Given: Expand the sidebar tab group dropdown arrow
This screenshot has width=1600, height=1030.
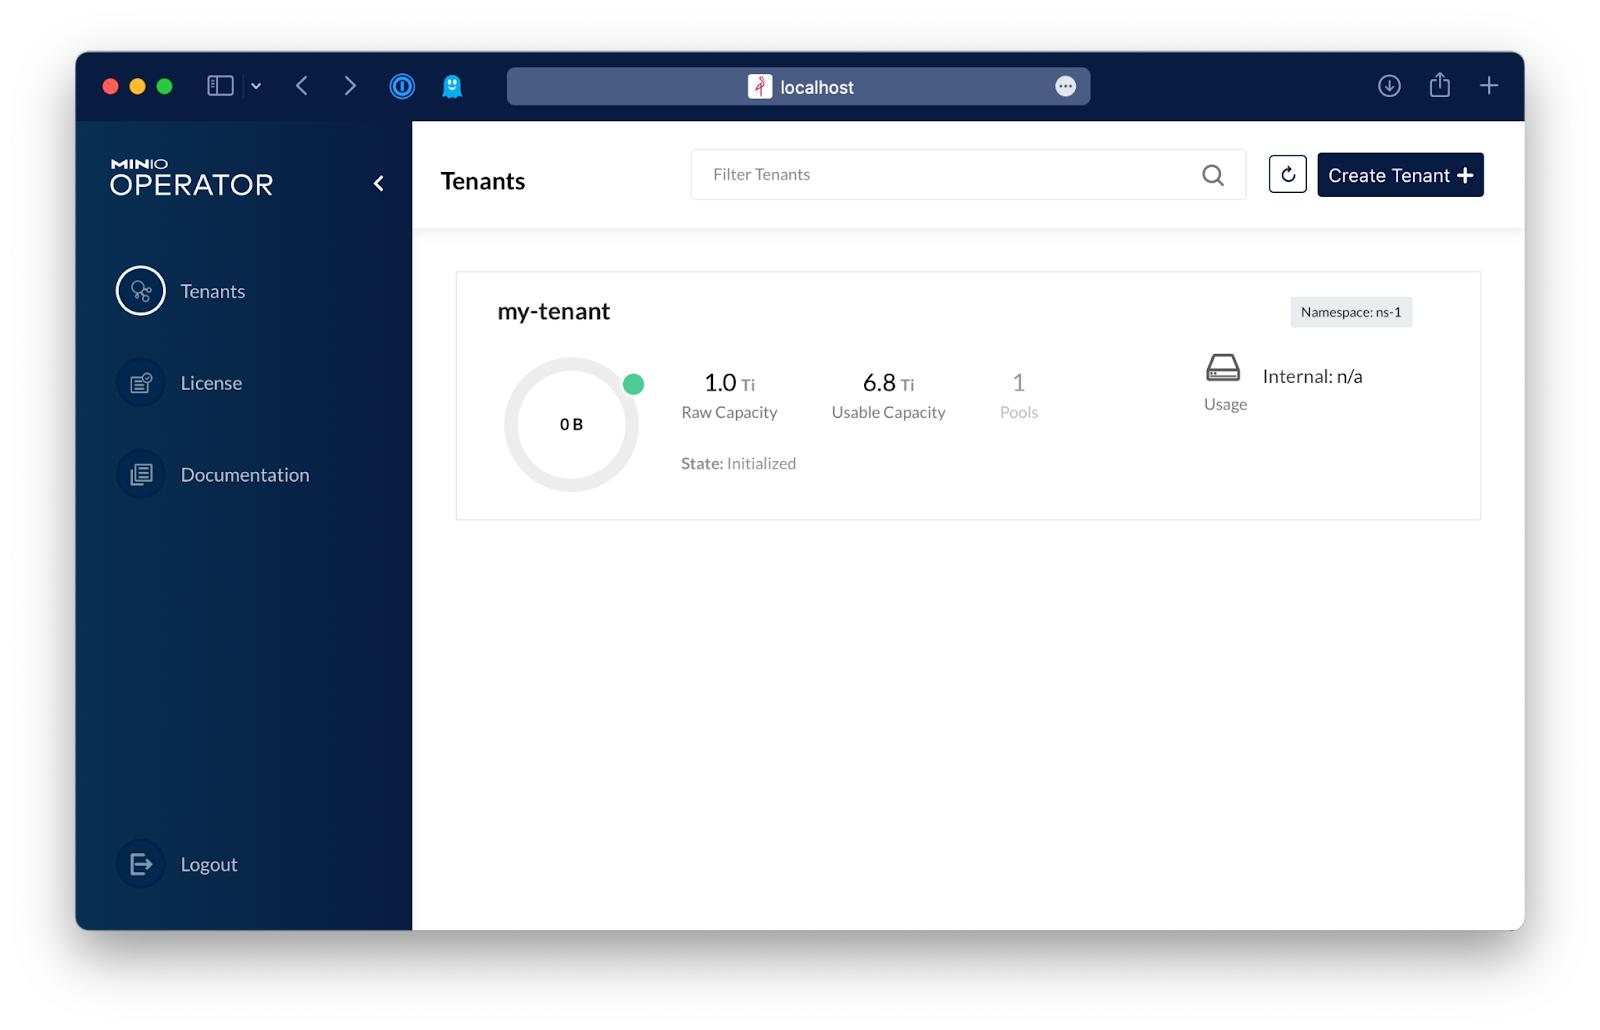Looking at the screenshot, I should pos(256,86).
